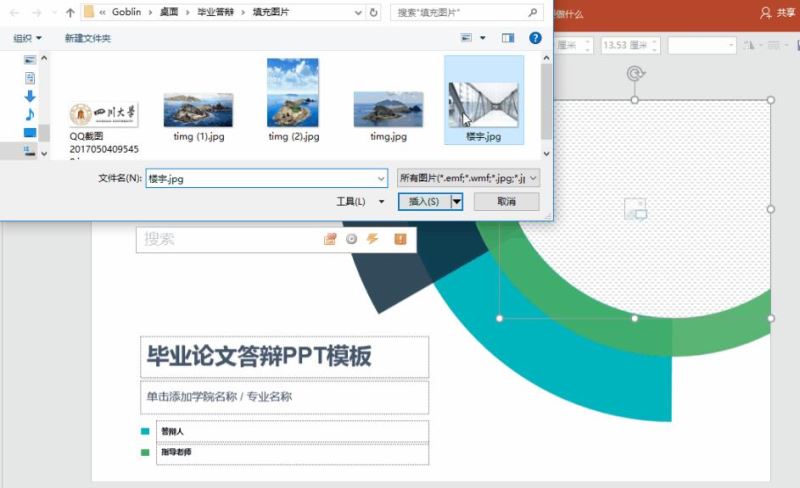
Task: Select the 毕业答辩 breadcrumb segment
Action: [x=215, y=12]
